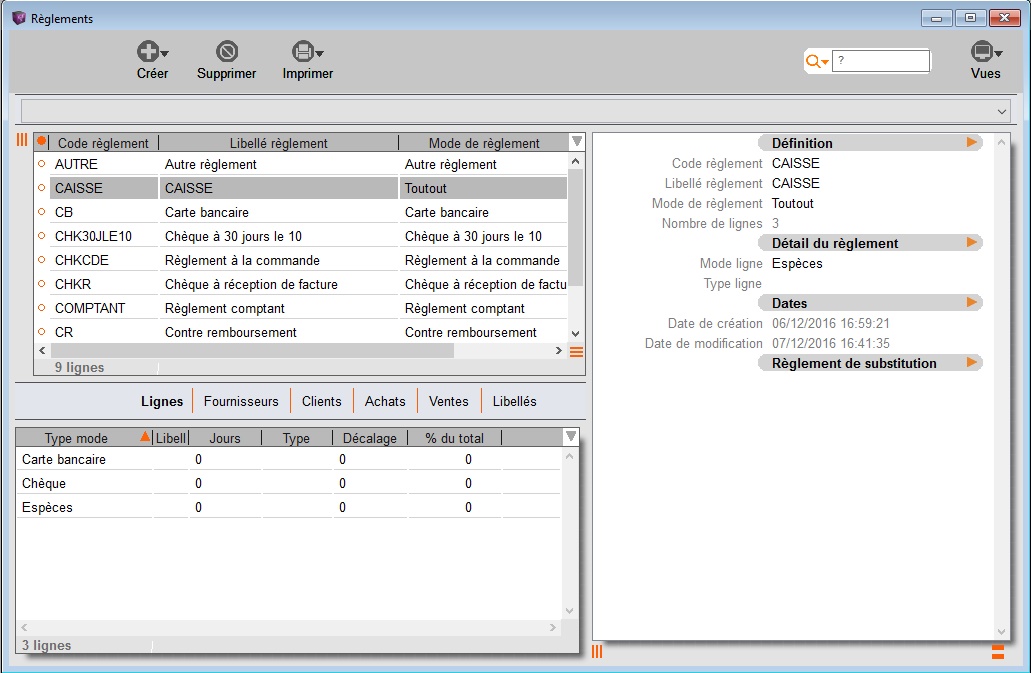The width and height of the screenshot is (1031, 673).
Task: Select the Espèces line row
Action: point(288,507)
